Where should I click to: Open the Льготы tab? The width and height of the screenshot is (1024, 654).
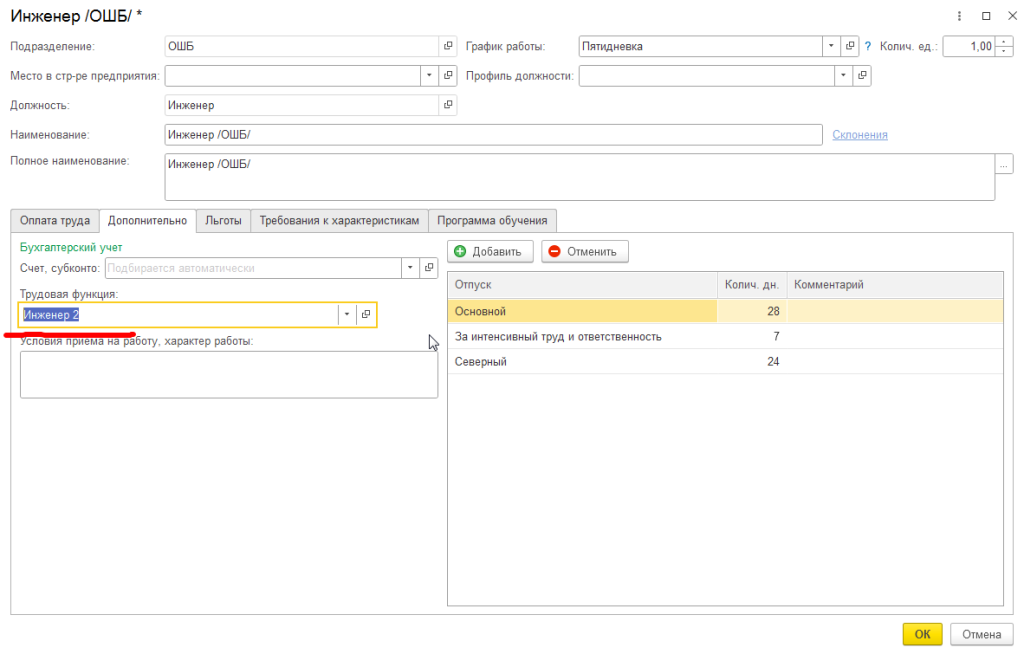[x=222, y=221]
